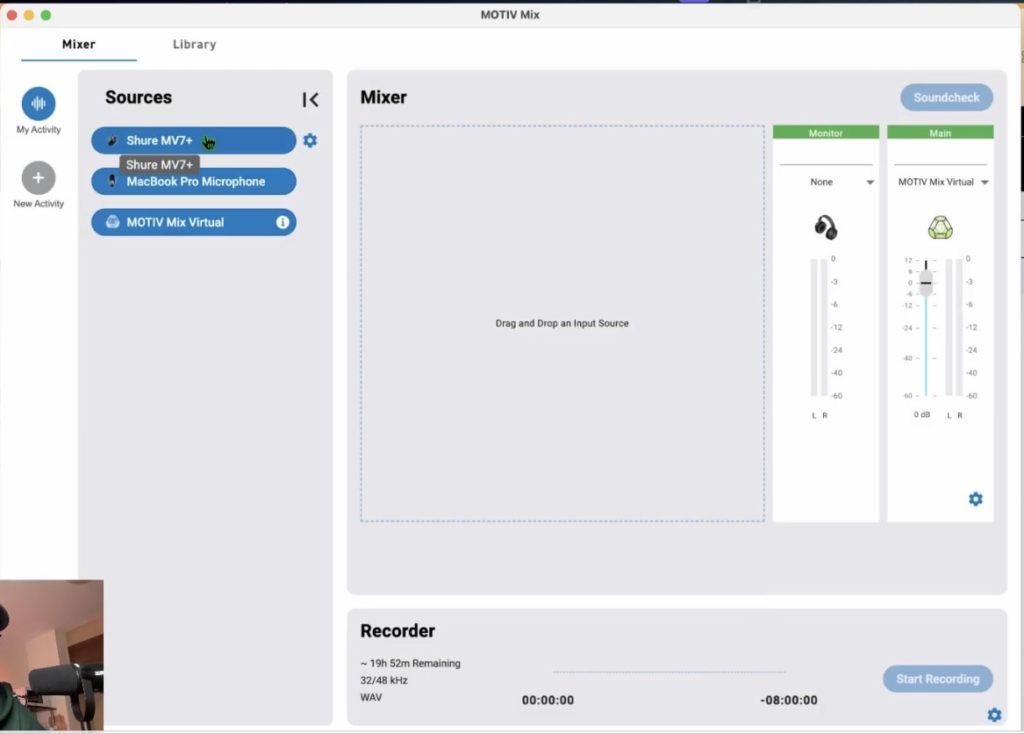1024x734 pixels.
Task: Open Main output channel settings gear
Action: 975,499
